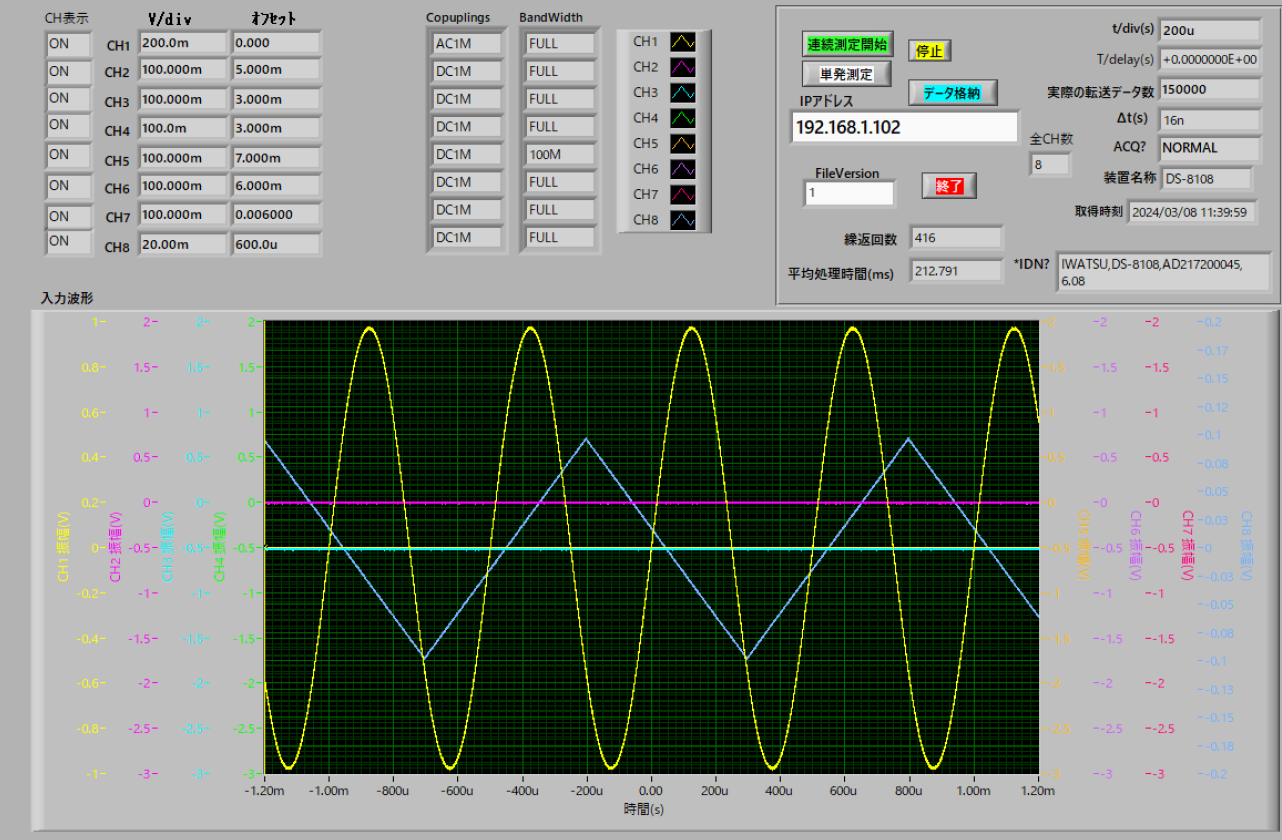
Task: Click the CH3 V/div field 100.000m
Action: coord(183,100)
